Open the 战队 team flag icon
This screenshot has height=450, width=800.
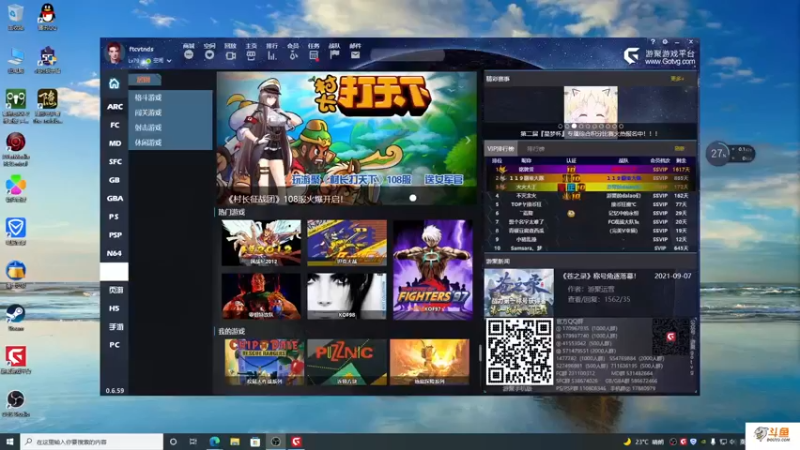point(335,55)
